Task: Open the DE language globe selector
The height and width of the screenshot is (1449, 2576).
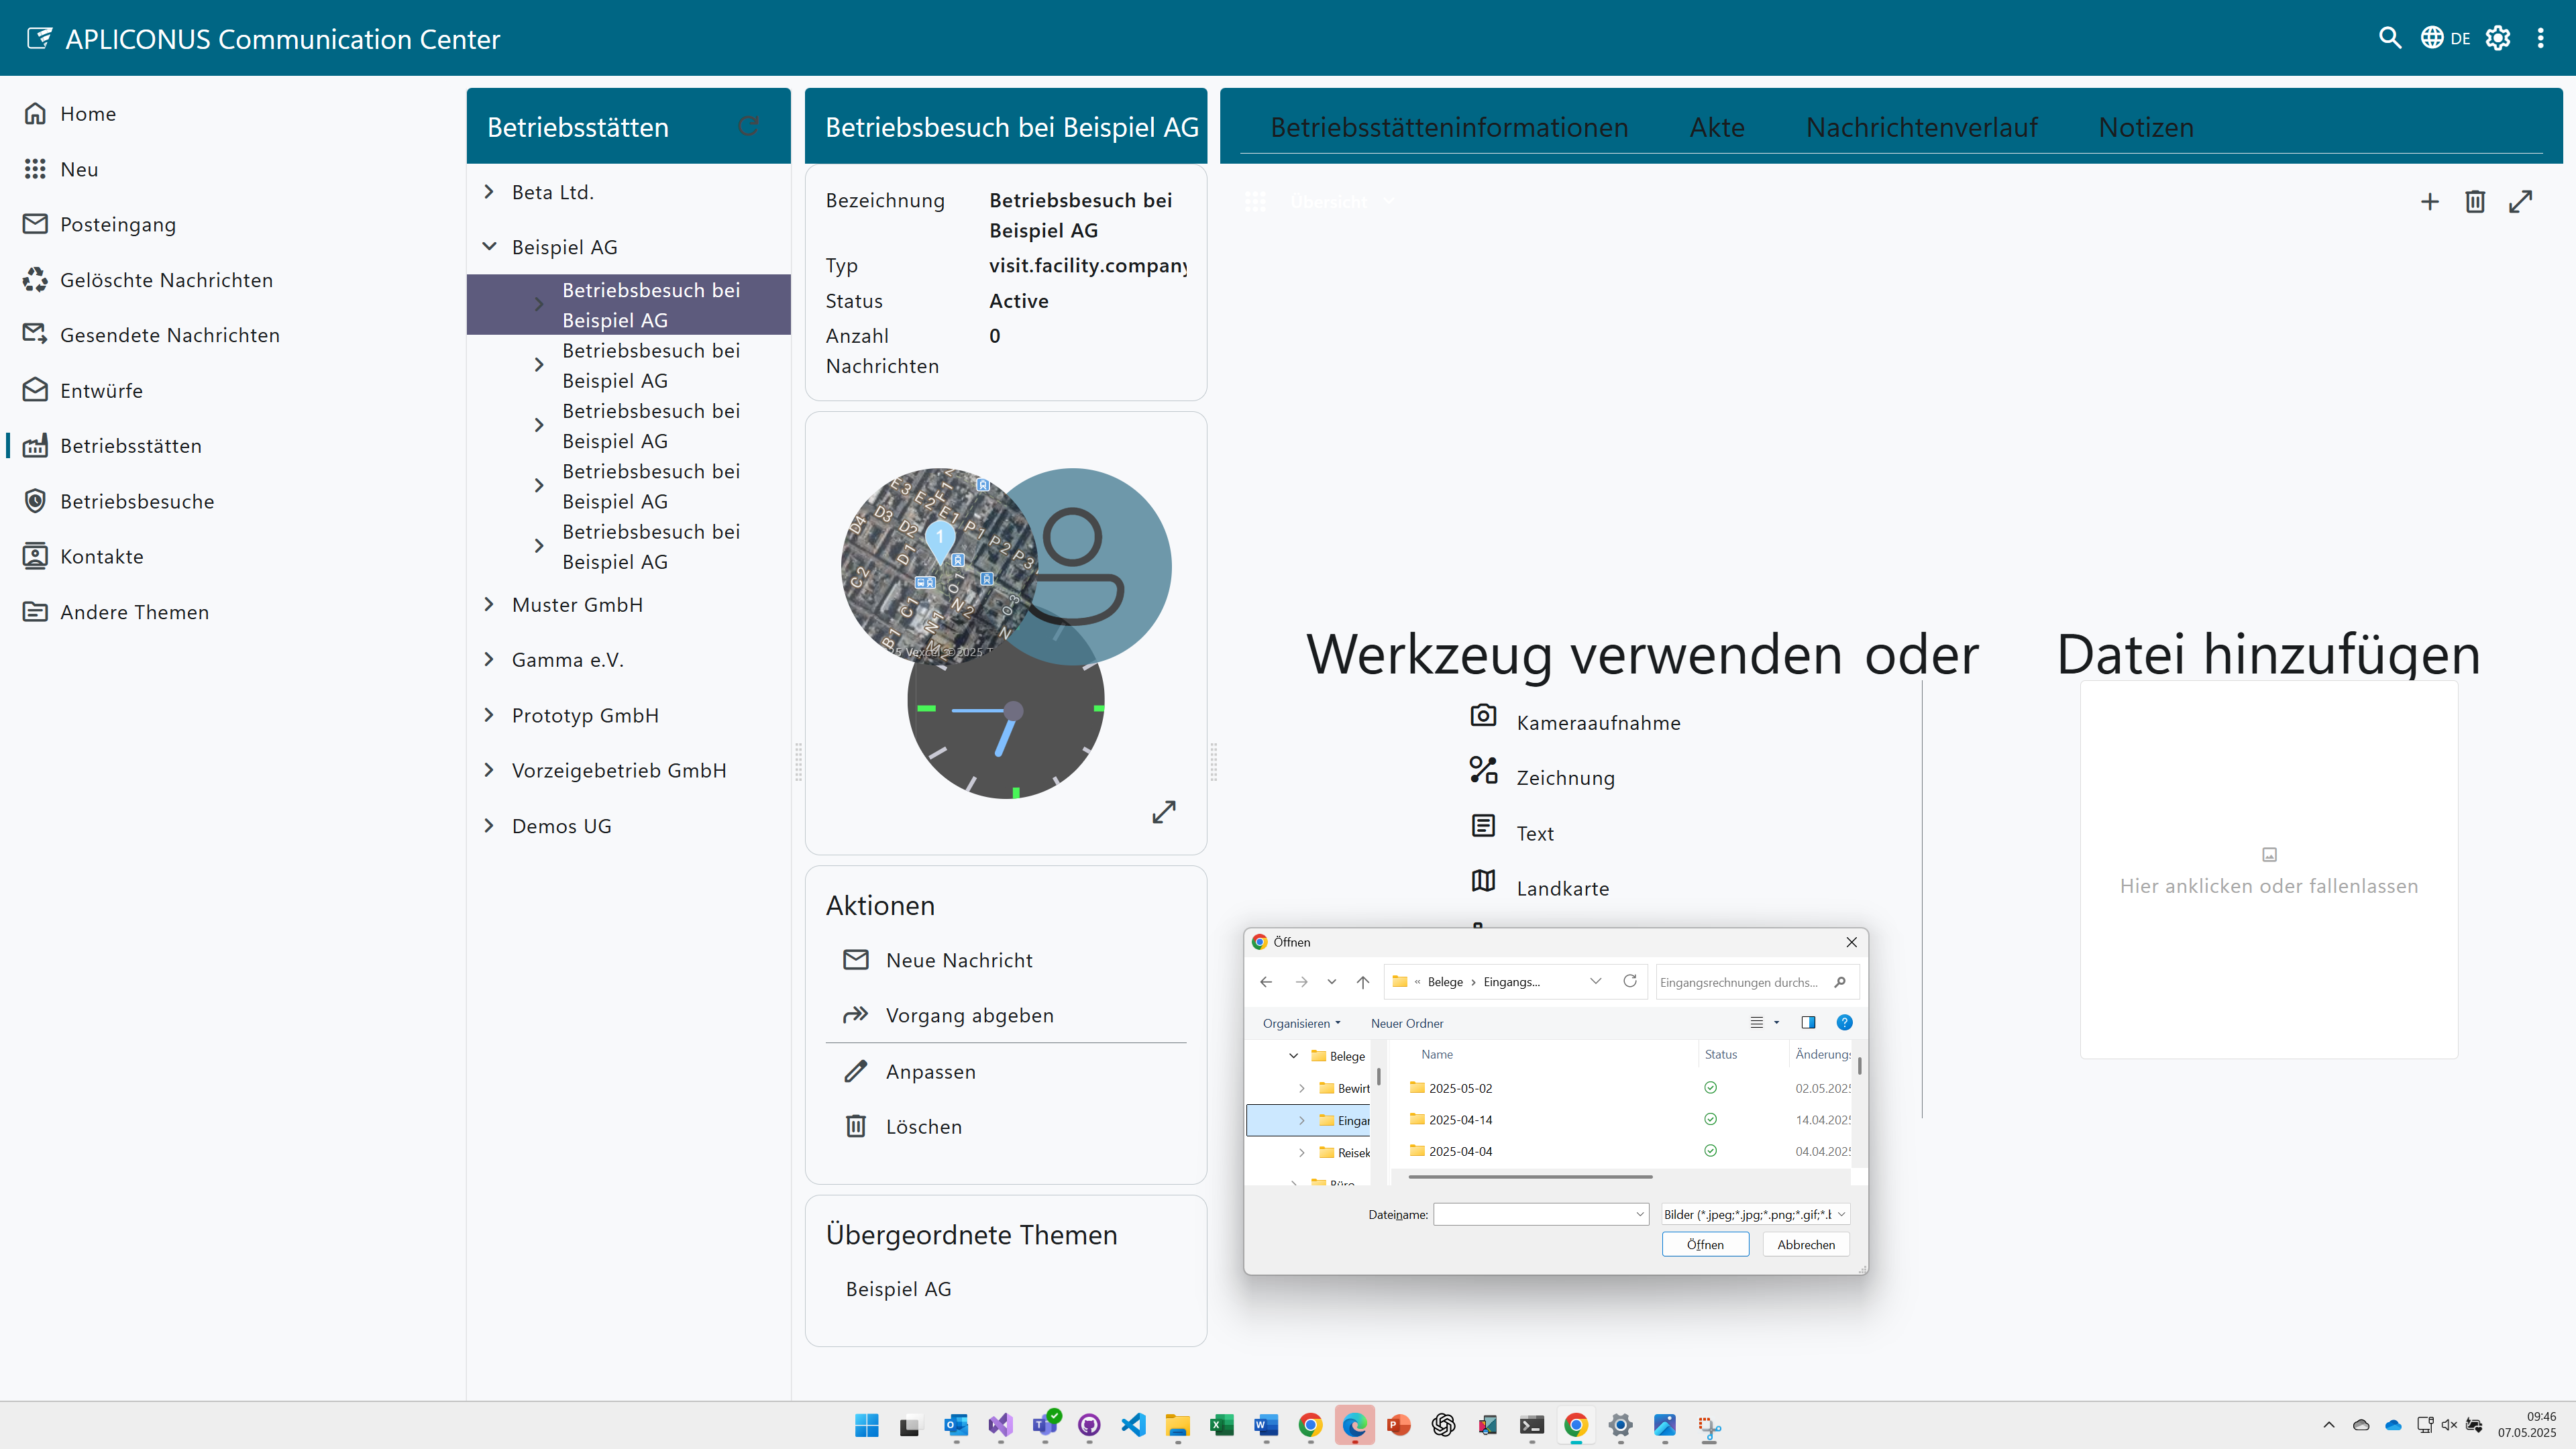Action: click(x=2445, y=38)
